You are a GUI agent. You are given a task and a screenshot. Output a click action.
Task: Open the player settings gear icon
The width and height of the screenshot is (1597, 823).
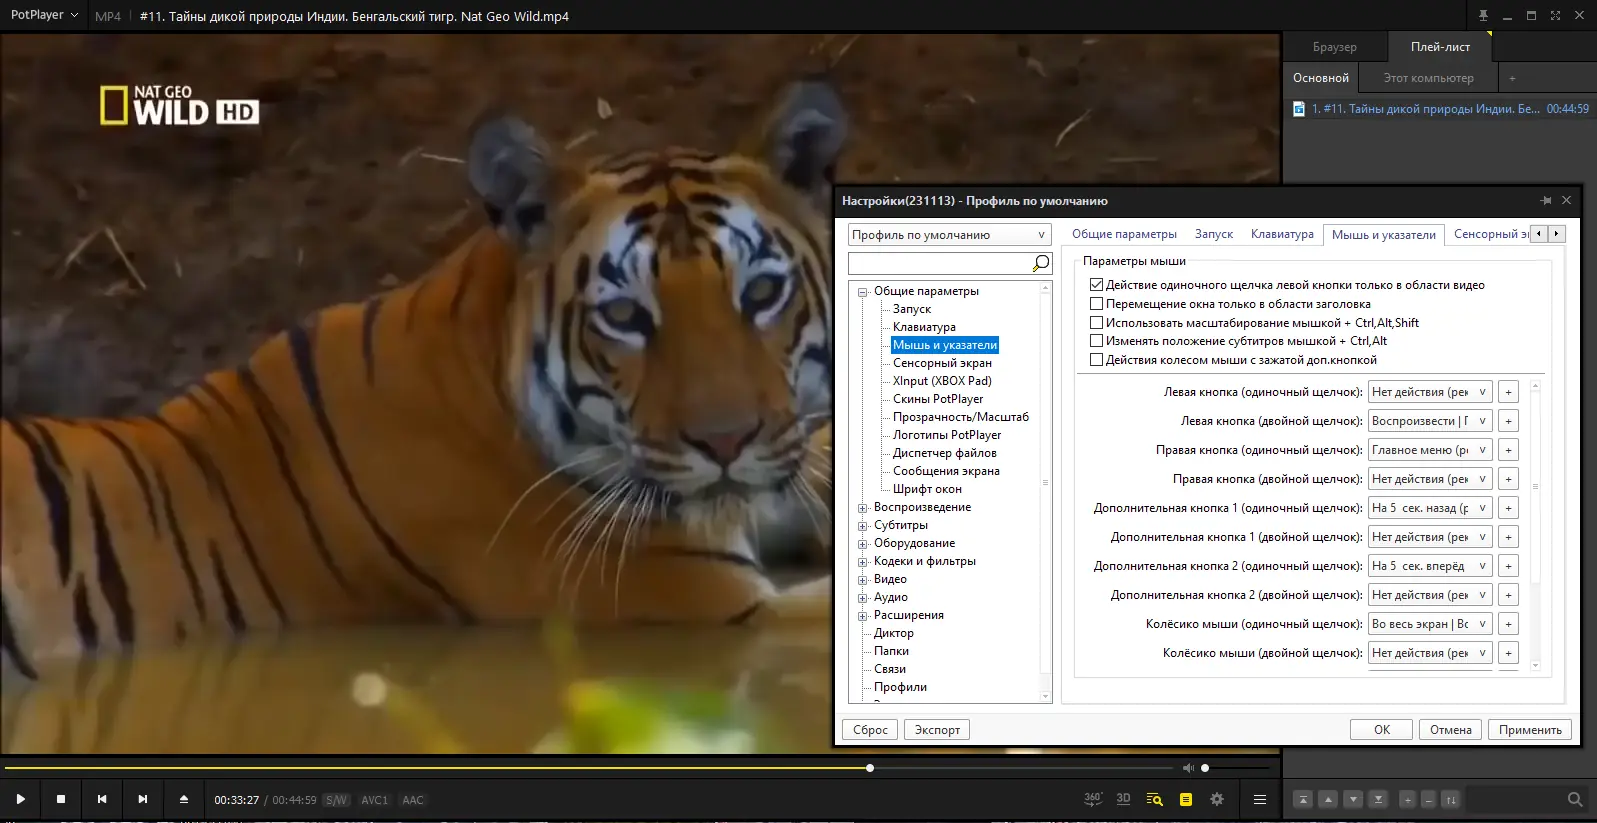(1217, 799)
